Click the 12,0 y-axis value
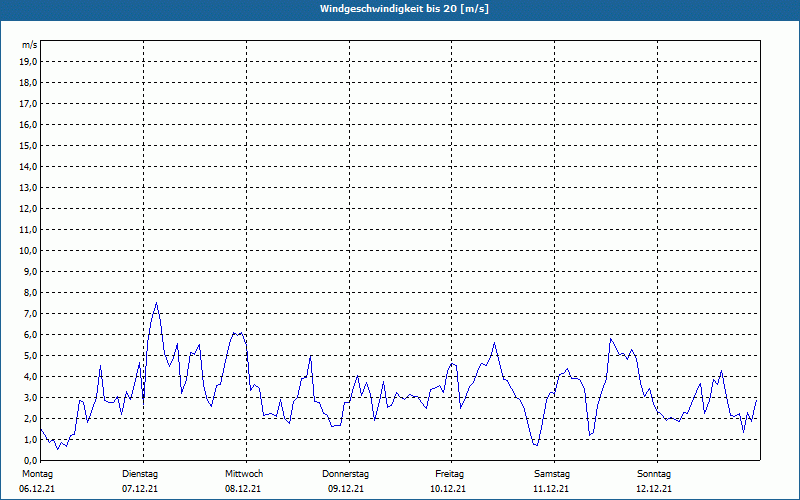Image resolution: width=800 pixels, height=500 pixels. (x=29, y=209)
